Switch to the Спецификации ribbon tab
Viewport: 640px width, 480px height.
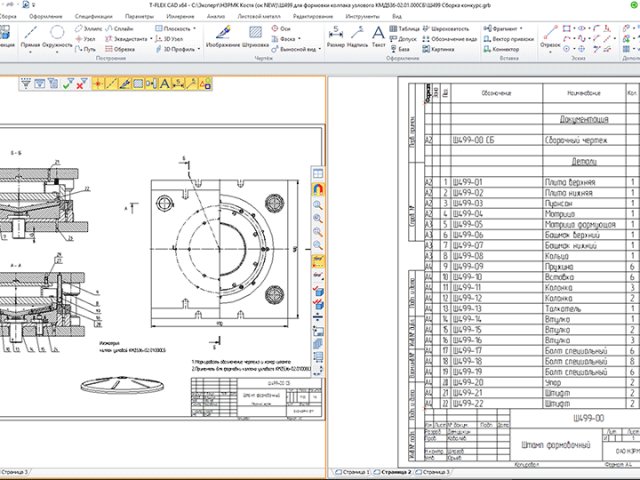click(93, 16)
